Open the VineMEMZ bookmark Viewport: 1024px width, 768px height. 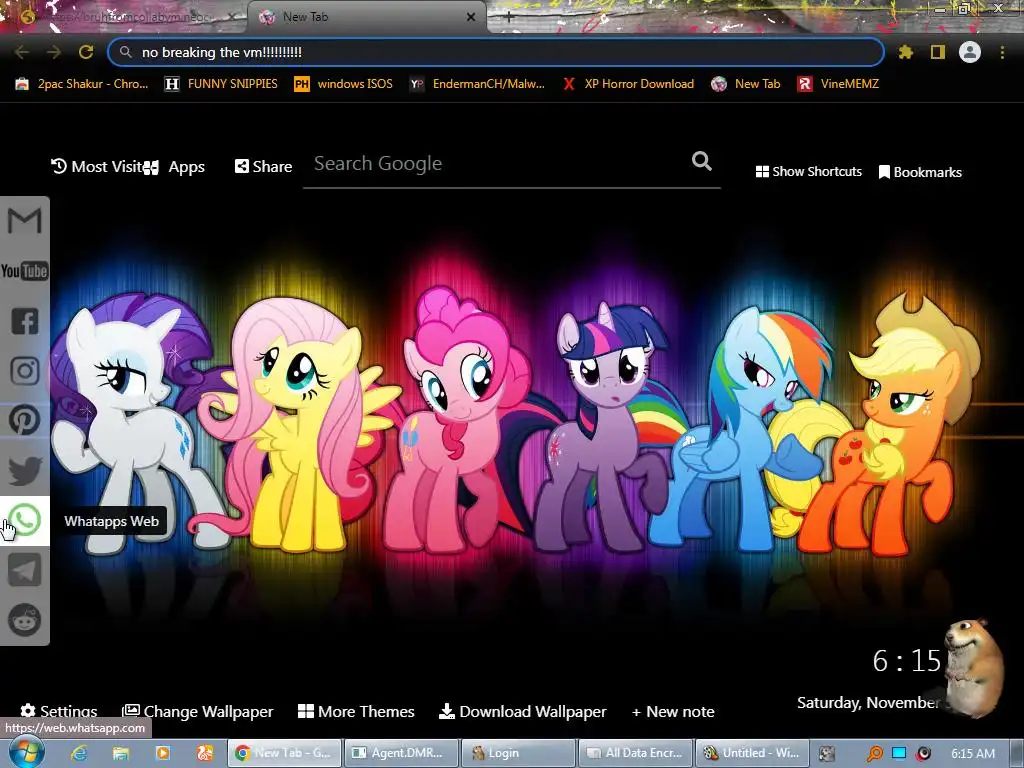pyautogui.click(x=839, y=84)
